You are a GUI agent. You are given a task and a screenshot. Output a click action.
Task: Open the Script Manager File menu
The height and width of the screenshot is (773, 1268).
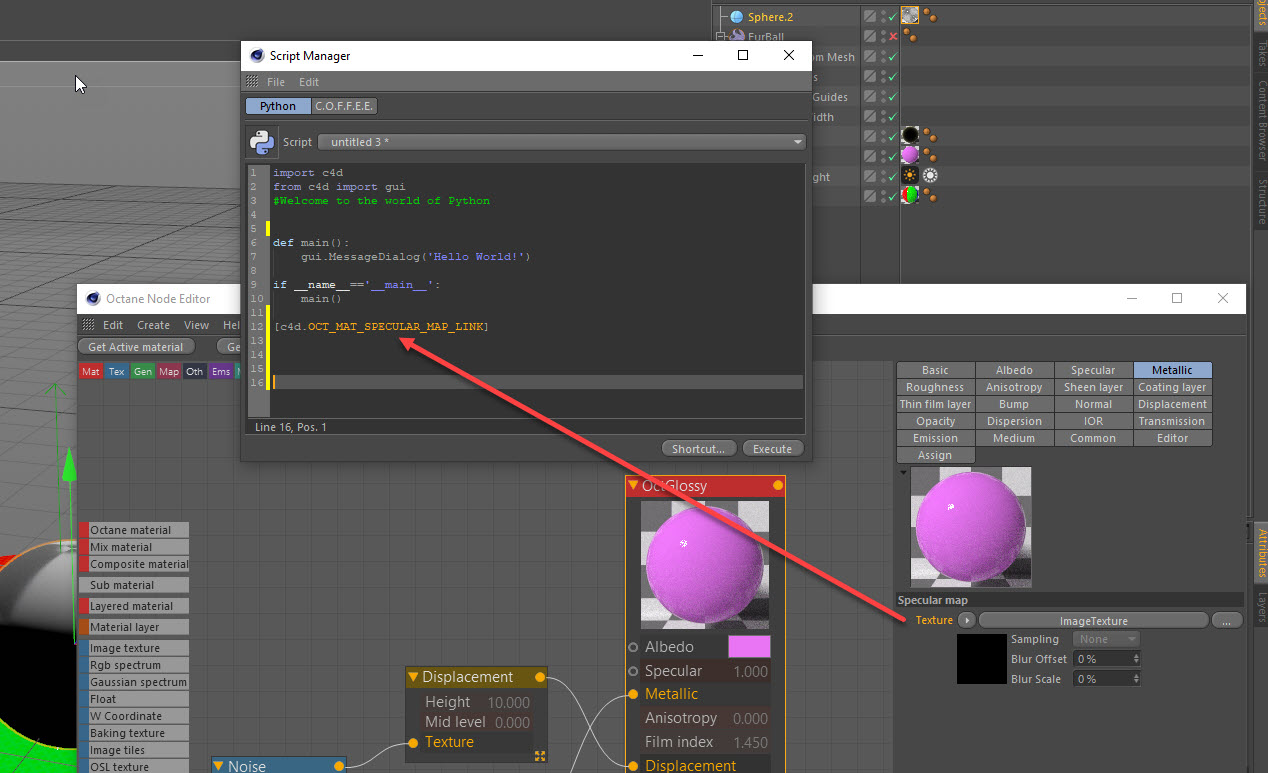[276, 82]
